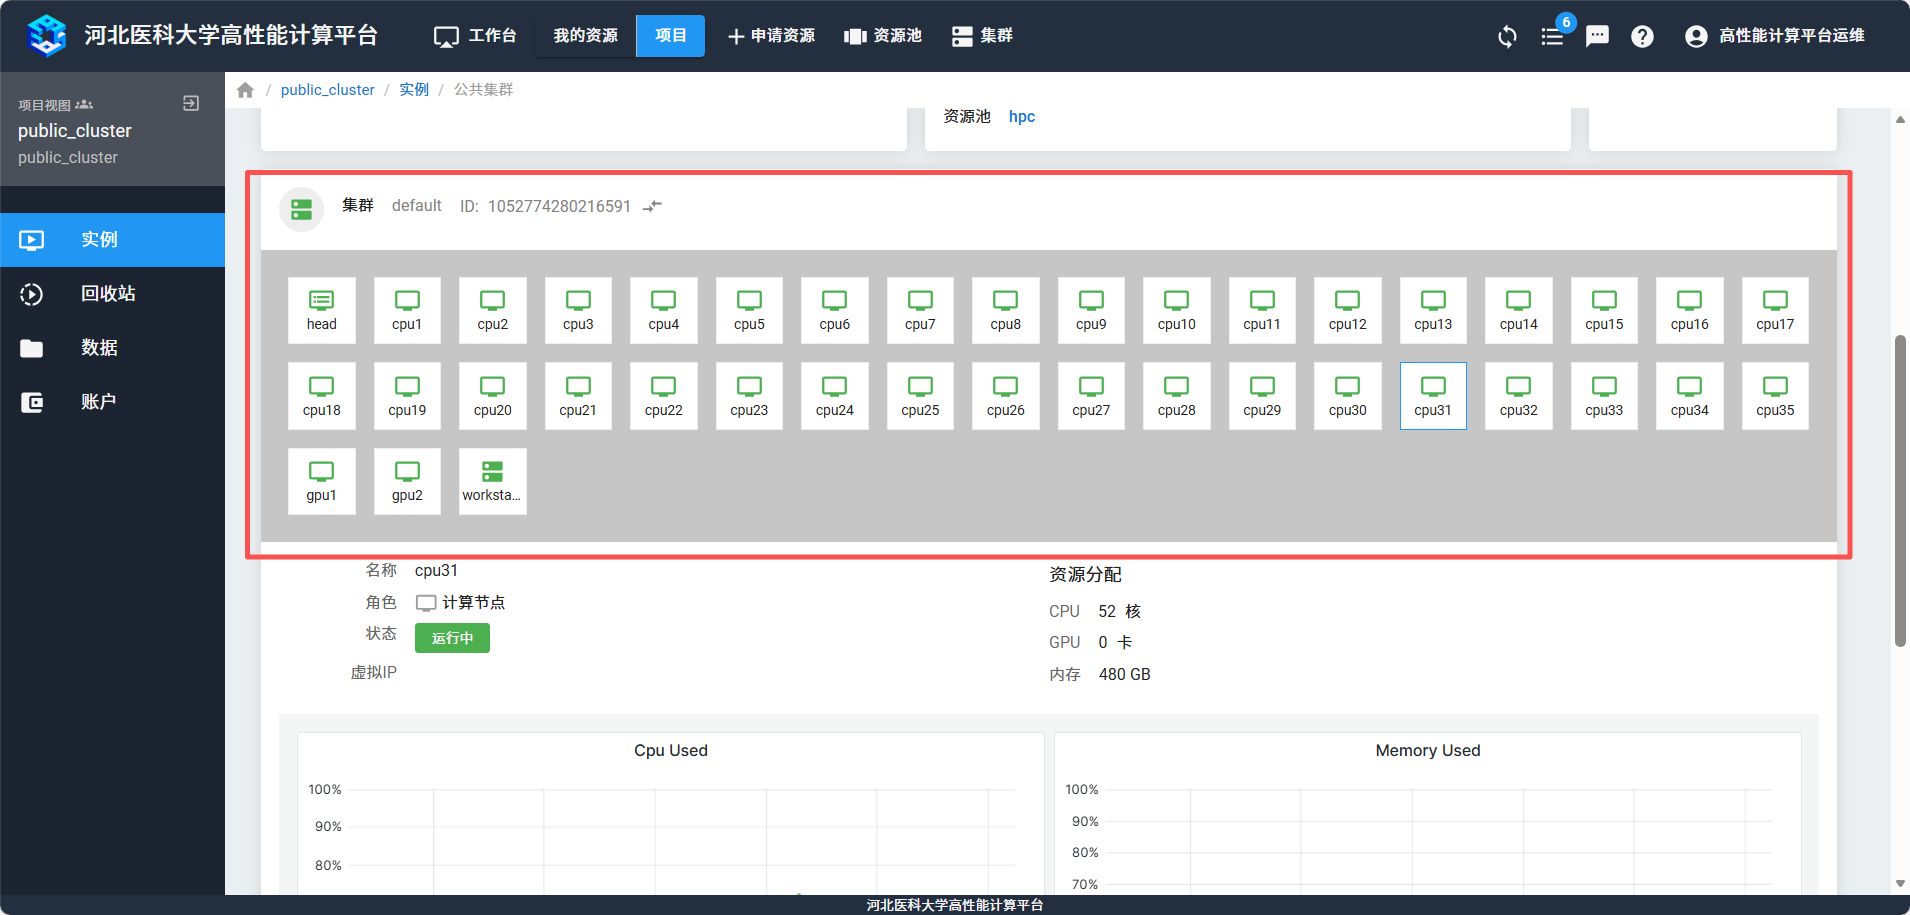
Task: Go to 数据 in the sidebar
Action: [99, 348]
